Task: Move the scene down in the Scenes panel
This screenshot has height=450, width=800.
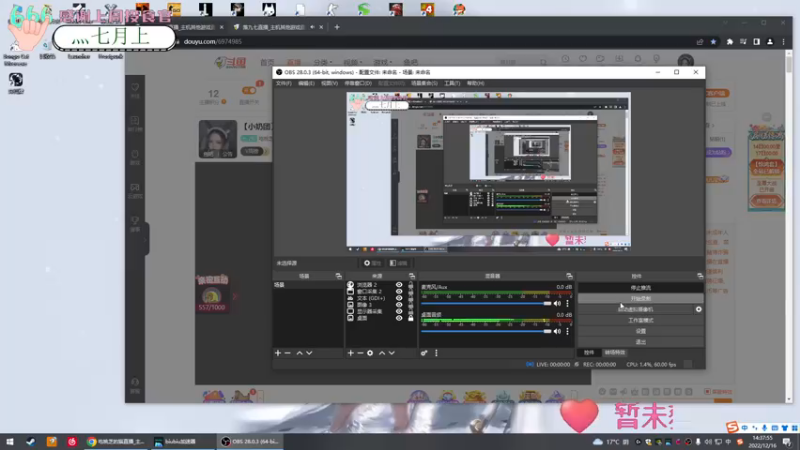Action: pos(309,353)
